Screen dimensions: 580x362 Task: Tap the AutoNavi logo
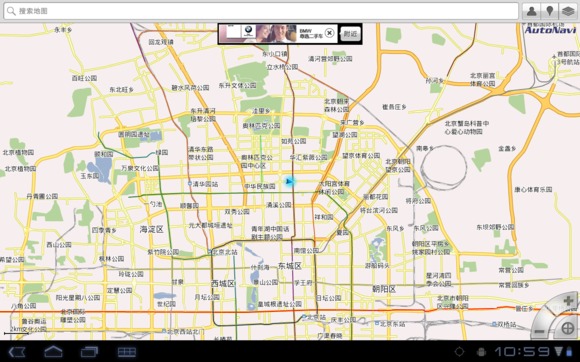pos(550,29)
